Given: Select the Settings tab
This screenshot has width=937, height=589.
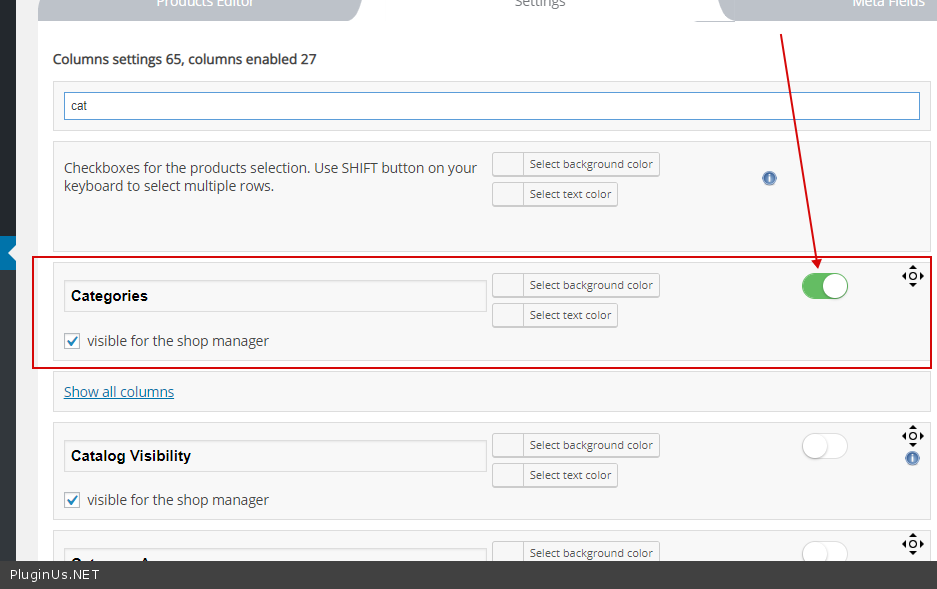Looking at the screenshot, I should 540,4.
